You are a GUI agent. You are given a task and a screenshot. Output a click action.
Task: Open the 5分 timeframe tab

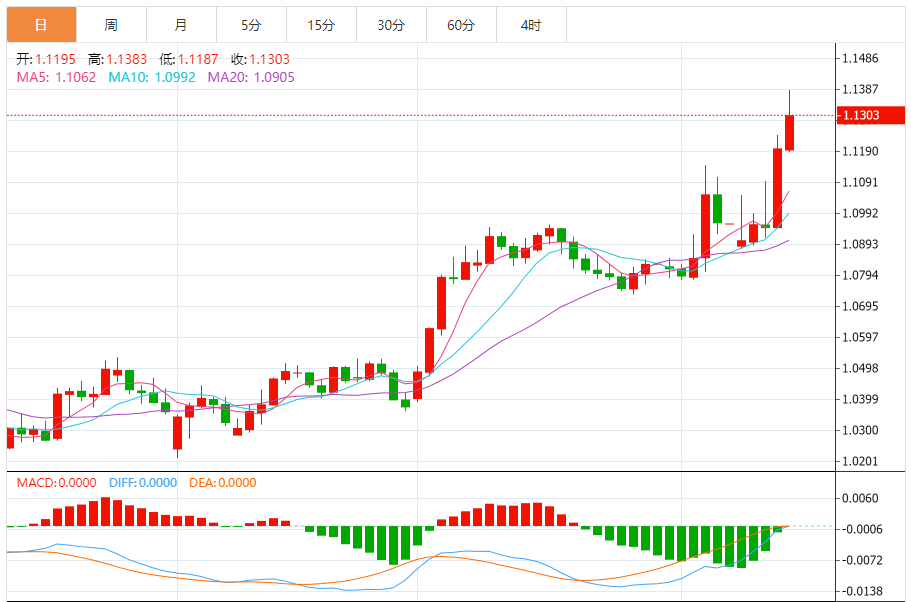click(x=251, y=25)
